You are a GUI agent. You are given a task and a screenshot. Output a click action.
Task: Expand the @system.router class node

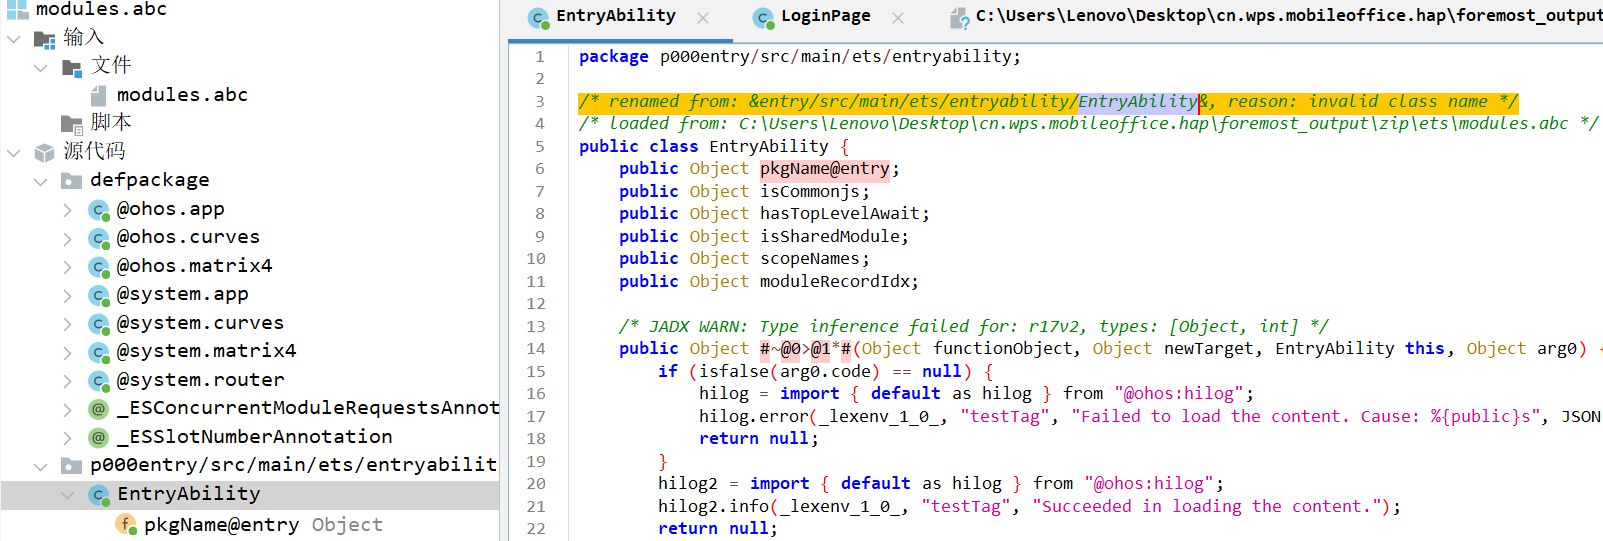67,381
